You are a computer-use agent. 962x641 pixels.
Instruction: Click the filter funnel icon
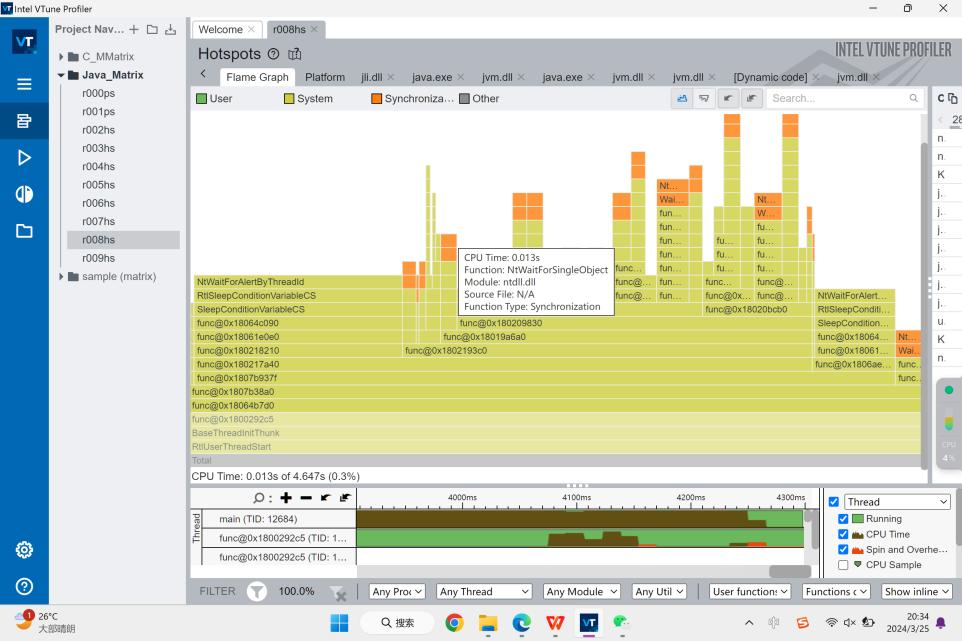click(257, 591)
